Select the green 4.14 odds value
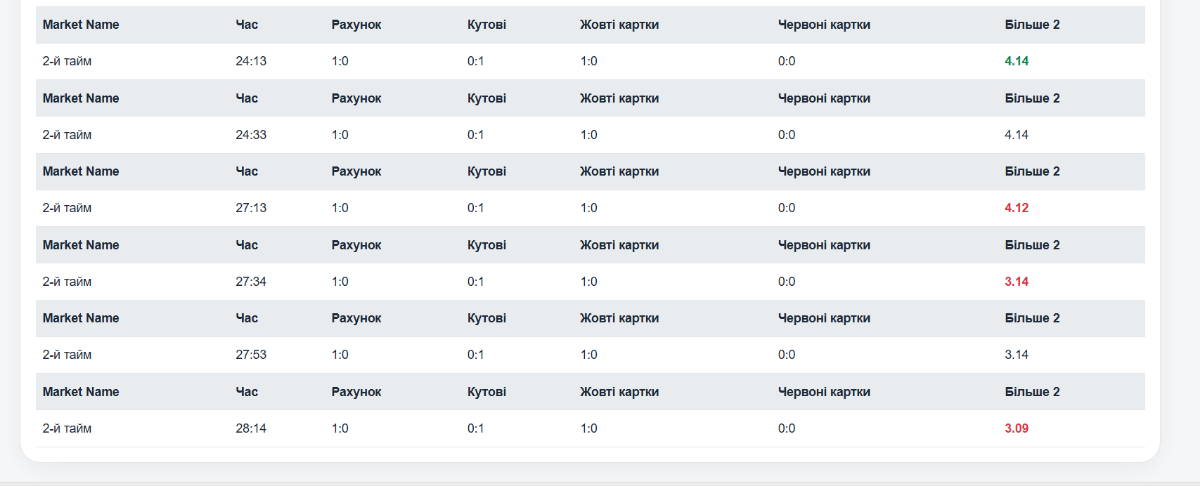 [x=1017, y=61]
